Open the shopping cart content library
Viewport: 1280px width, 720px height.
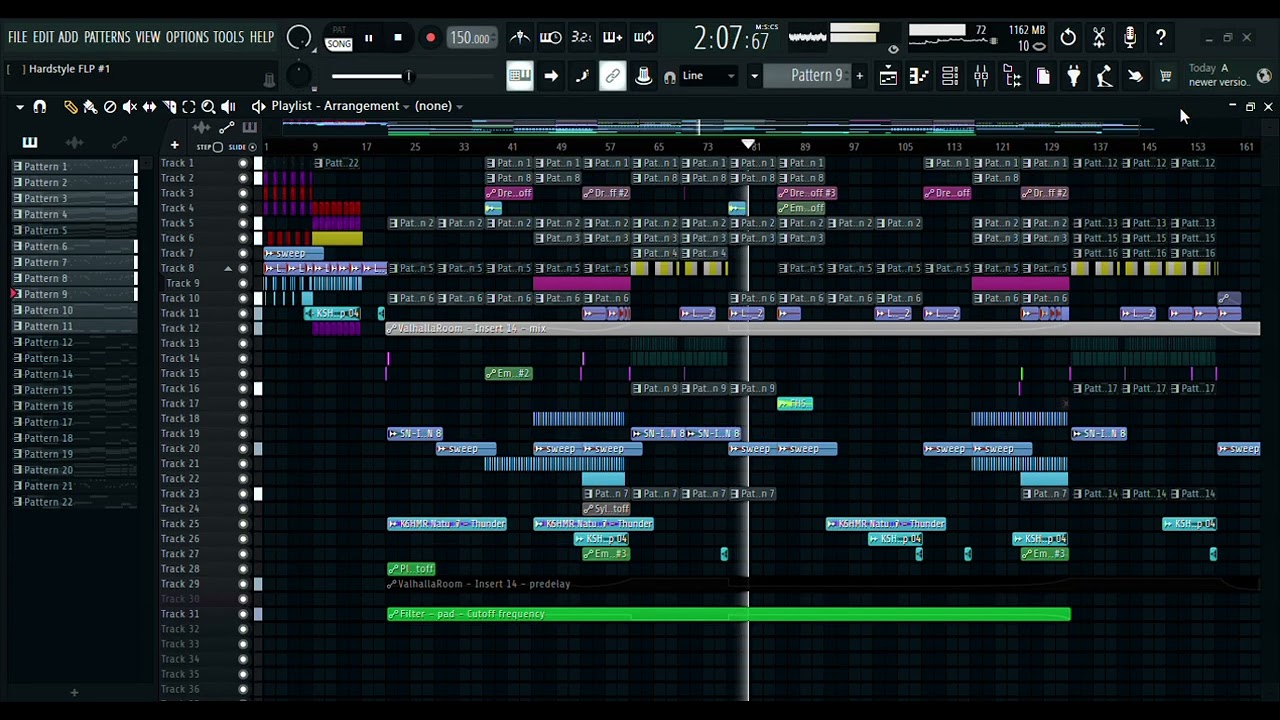pos(1165,76)
